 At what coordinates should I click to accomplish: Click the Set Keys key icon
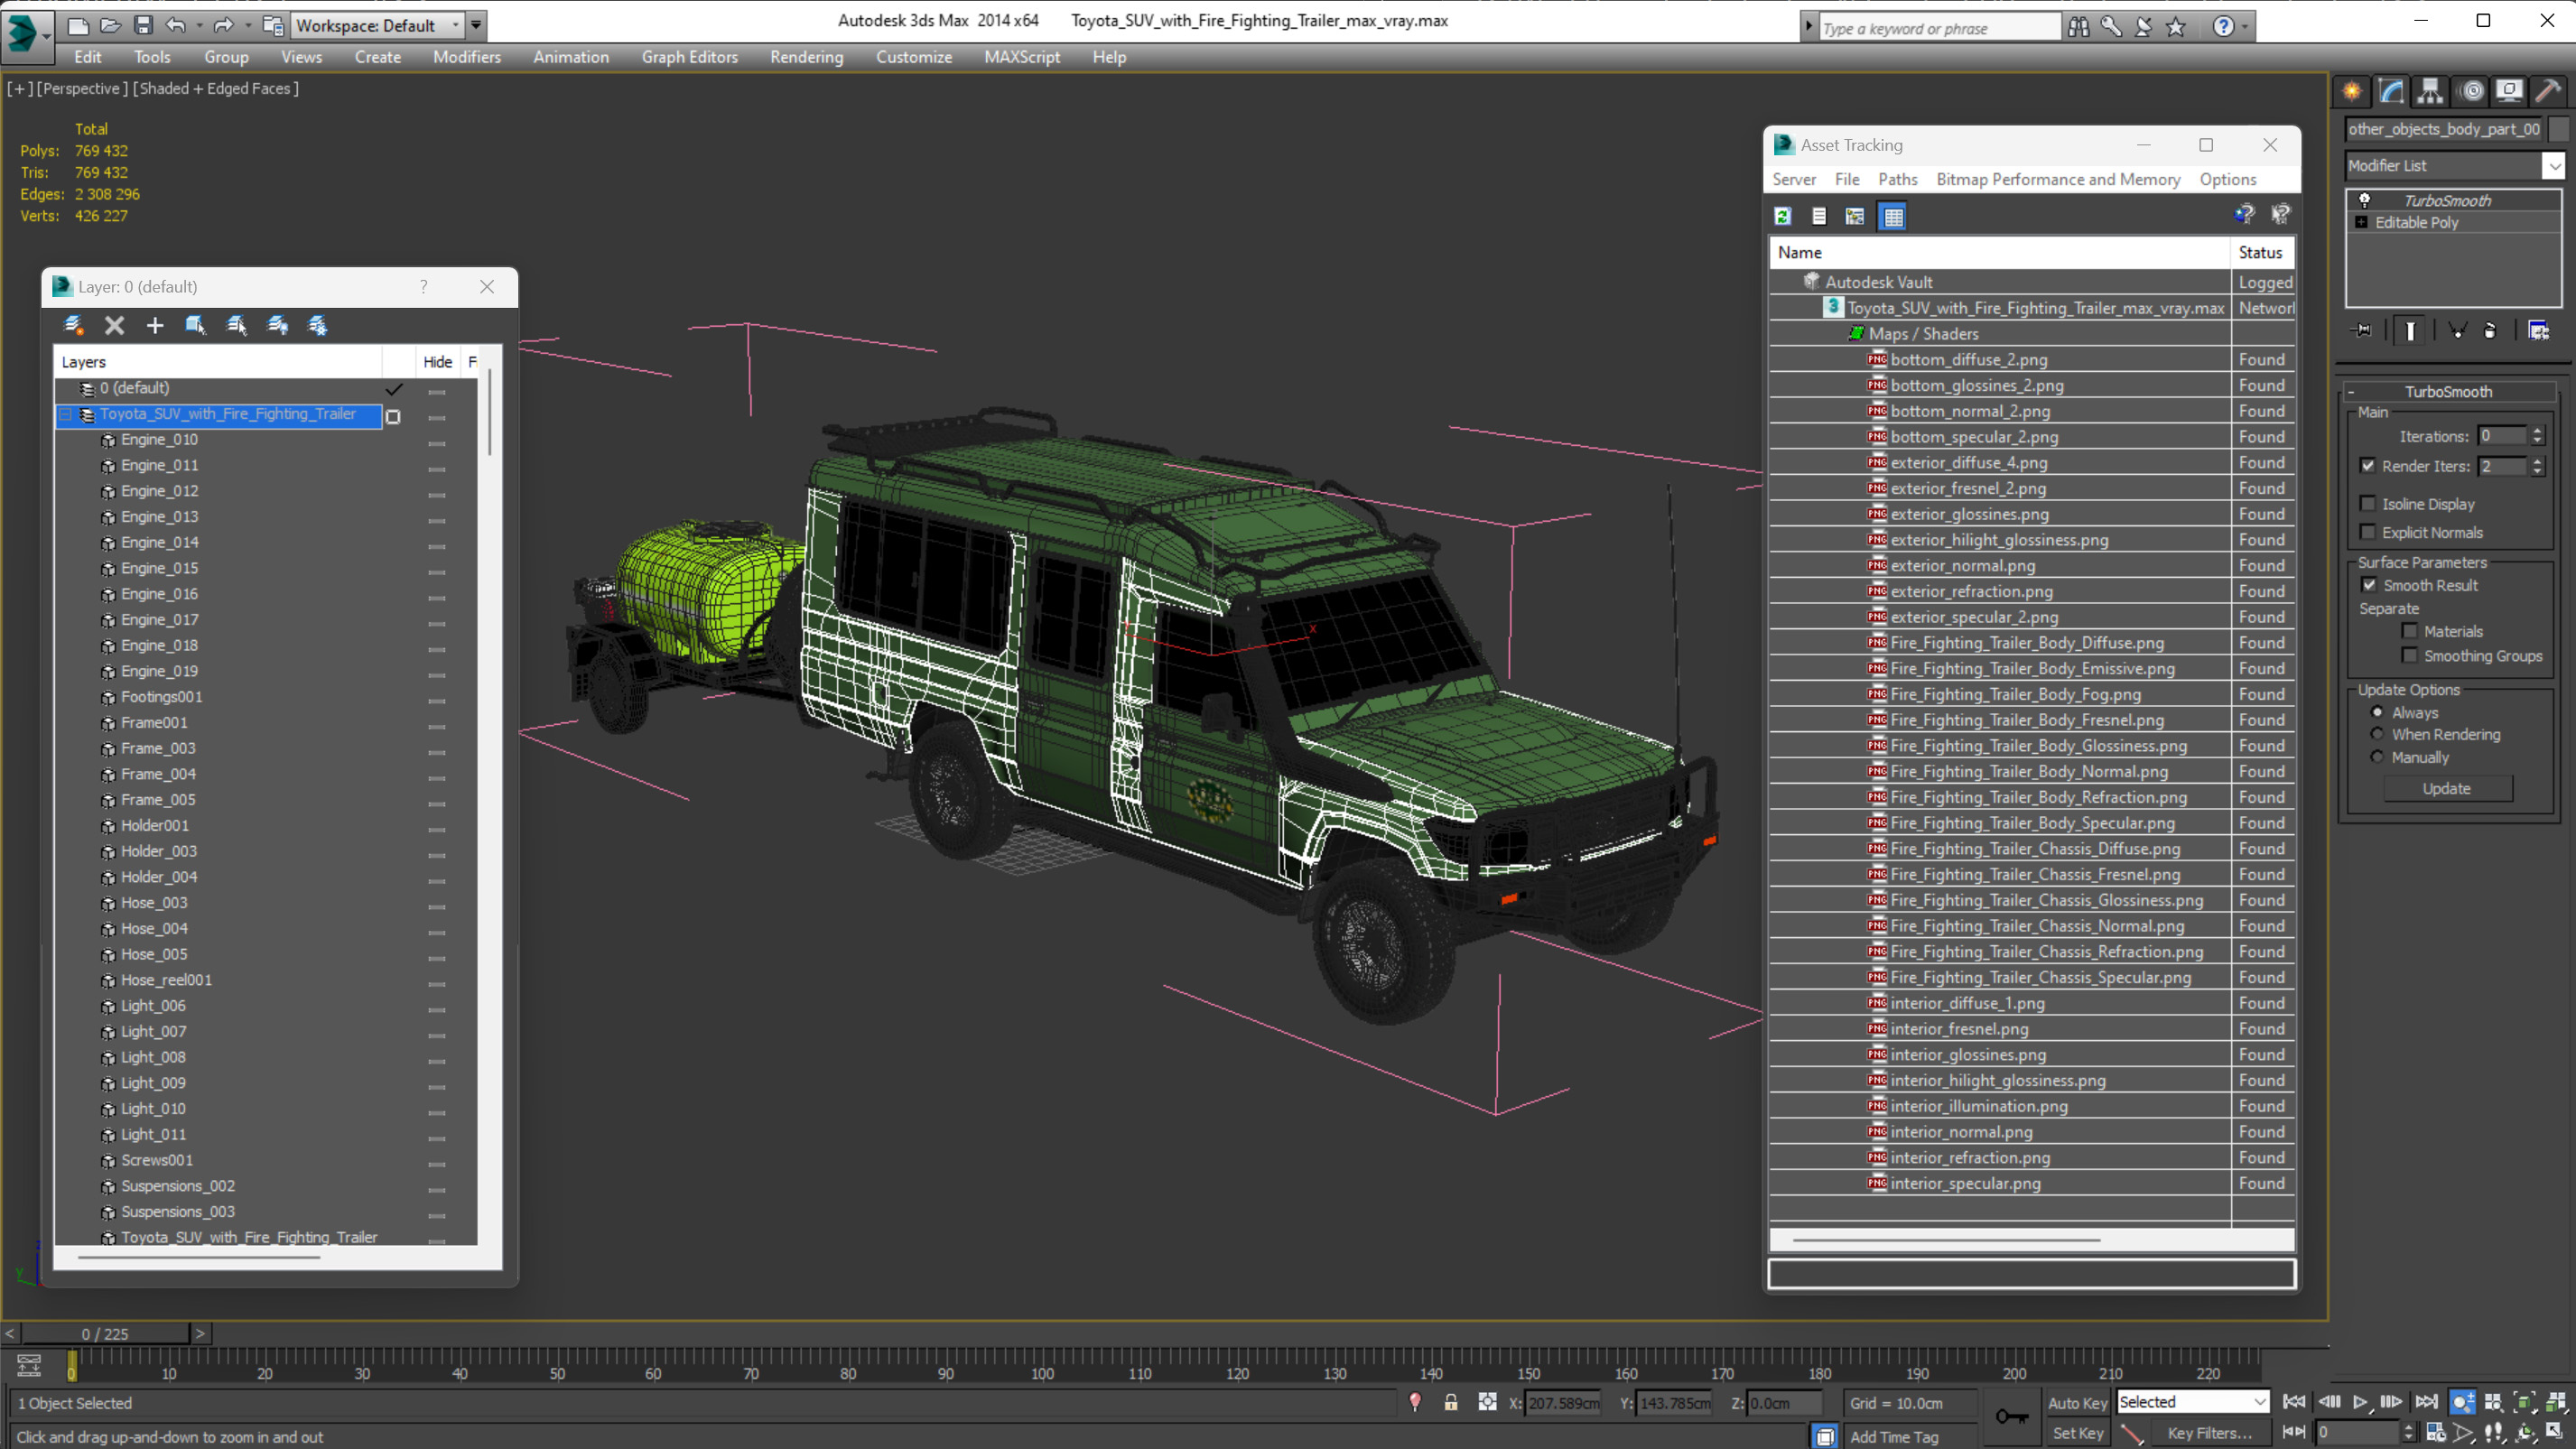[x=2011, y=1416]
